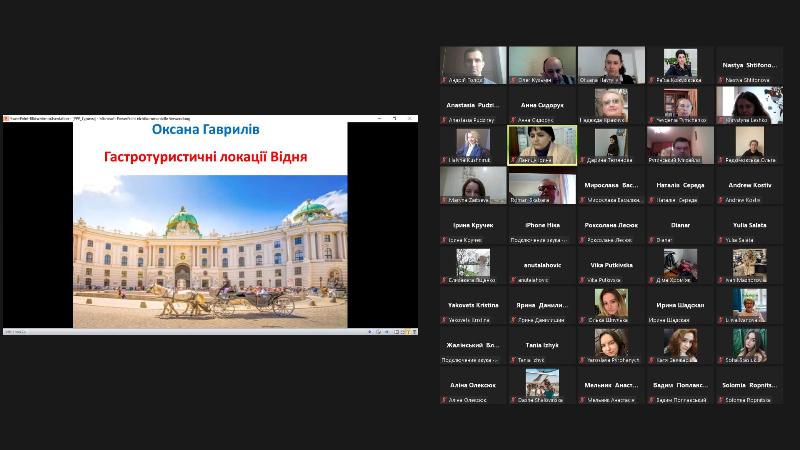Click muted mic icon beside Anastasia Pudriy name

click(444, 120)
